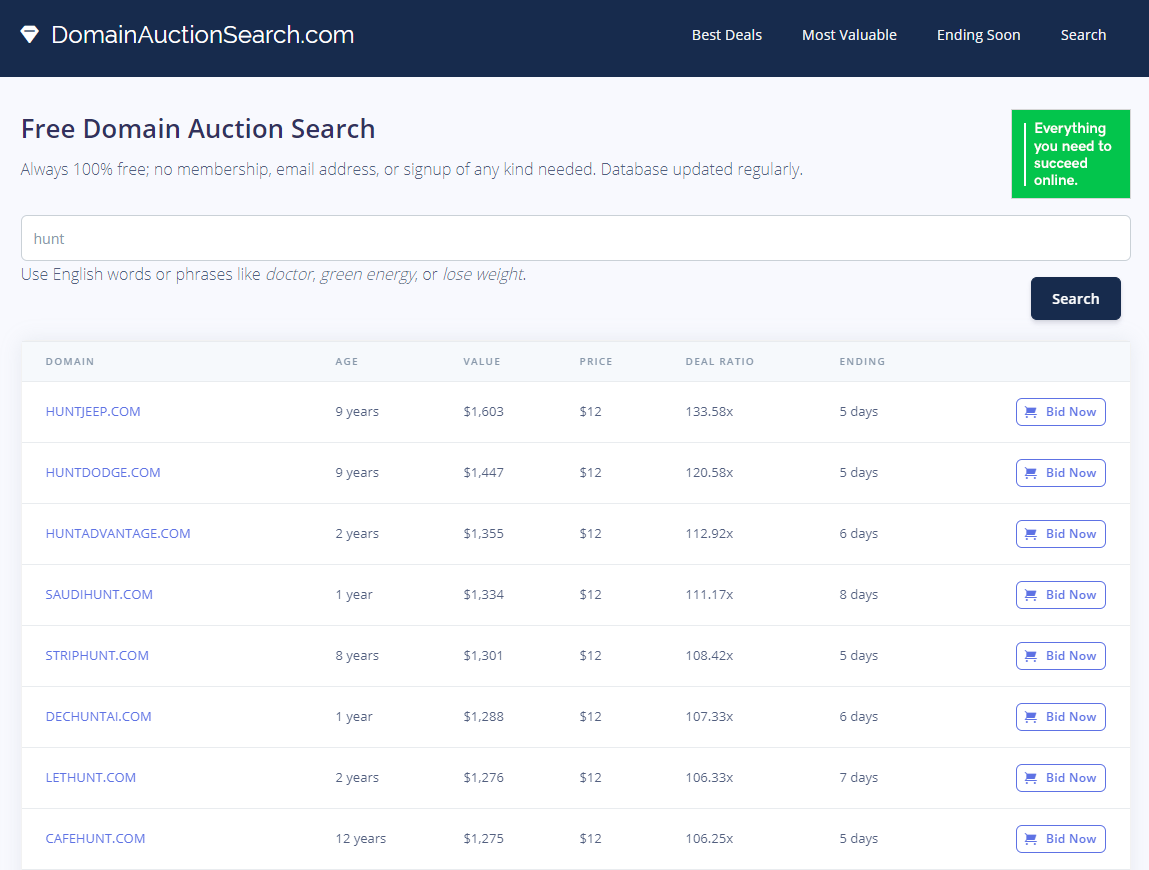Select the 111.17x deal ratio cell
Viewport: 1149px width, 870px height.
click(709, 594)
